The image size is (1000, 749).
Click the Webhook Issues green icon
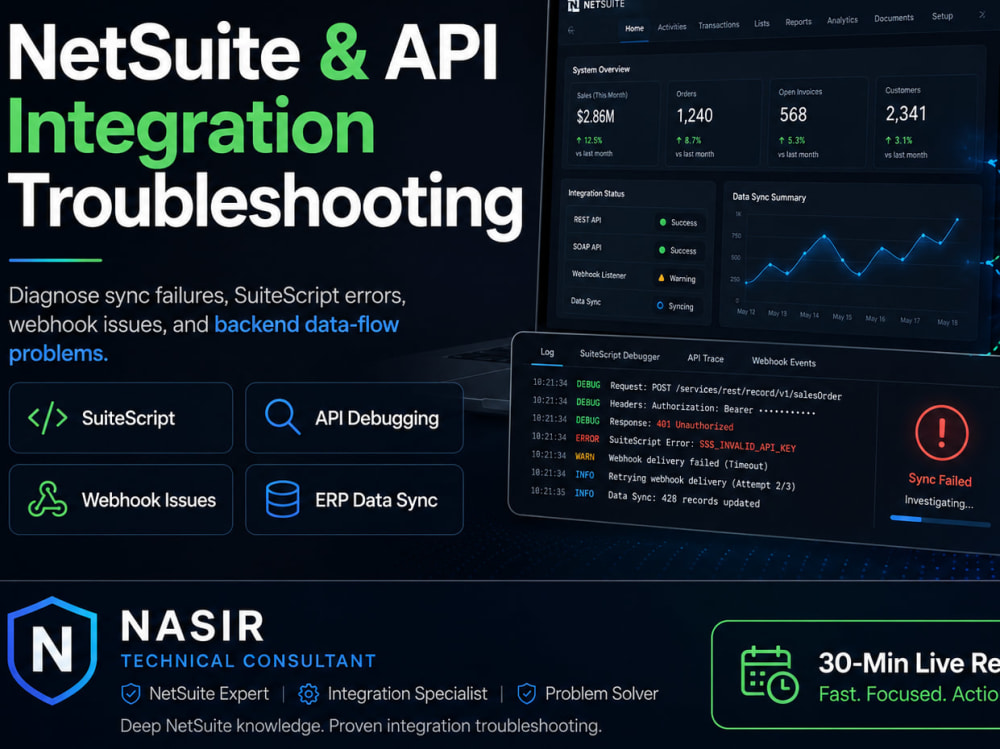[x=48, y=499]
